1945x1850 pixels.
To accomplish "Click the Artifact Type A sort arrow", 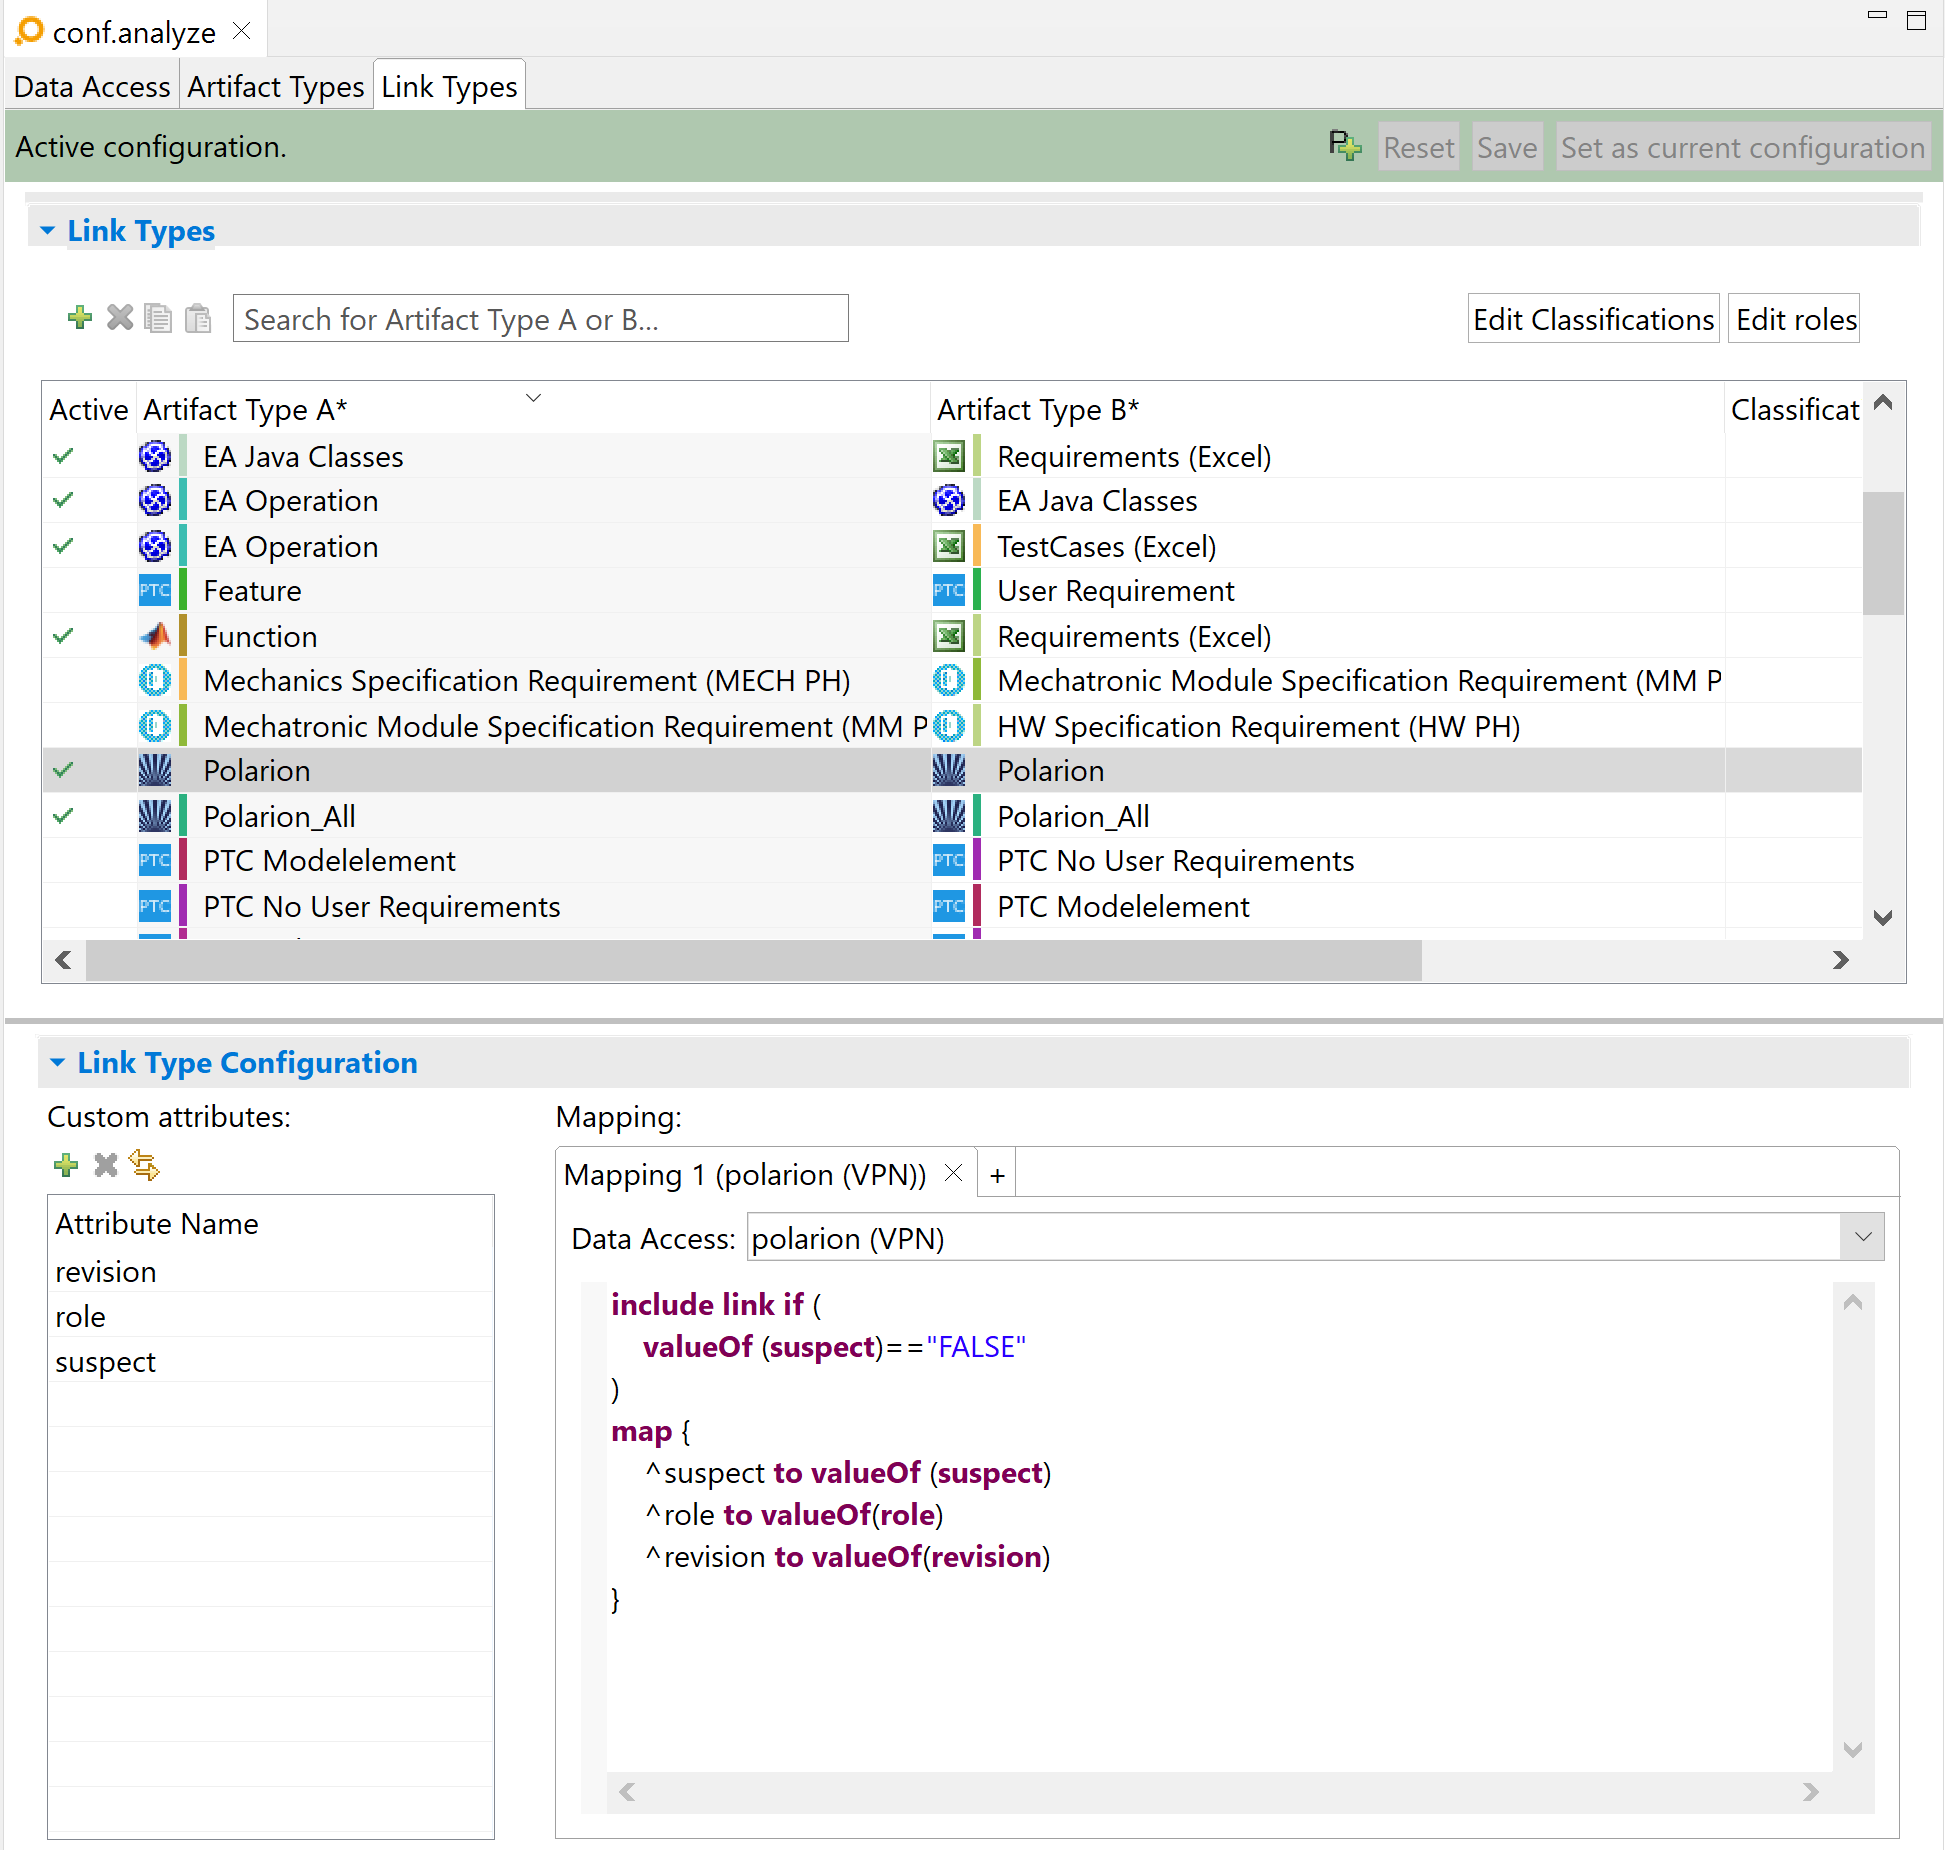I will tap(533, 397).
